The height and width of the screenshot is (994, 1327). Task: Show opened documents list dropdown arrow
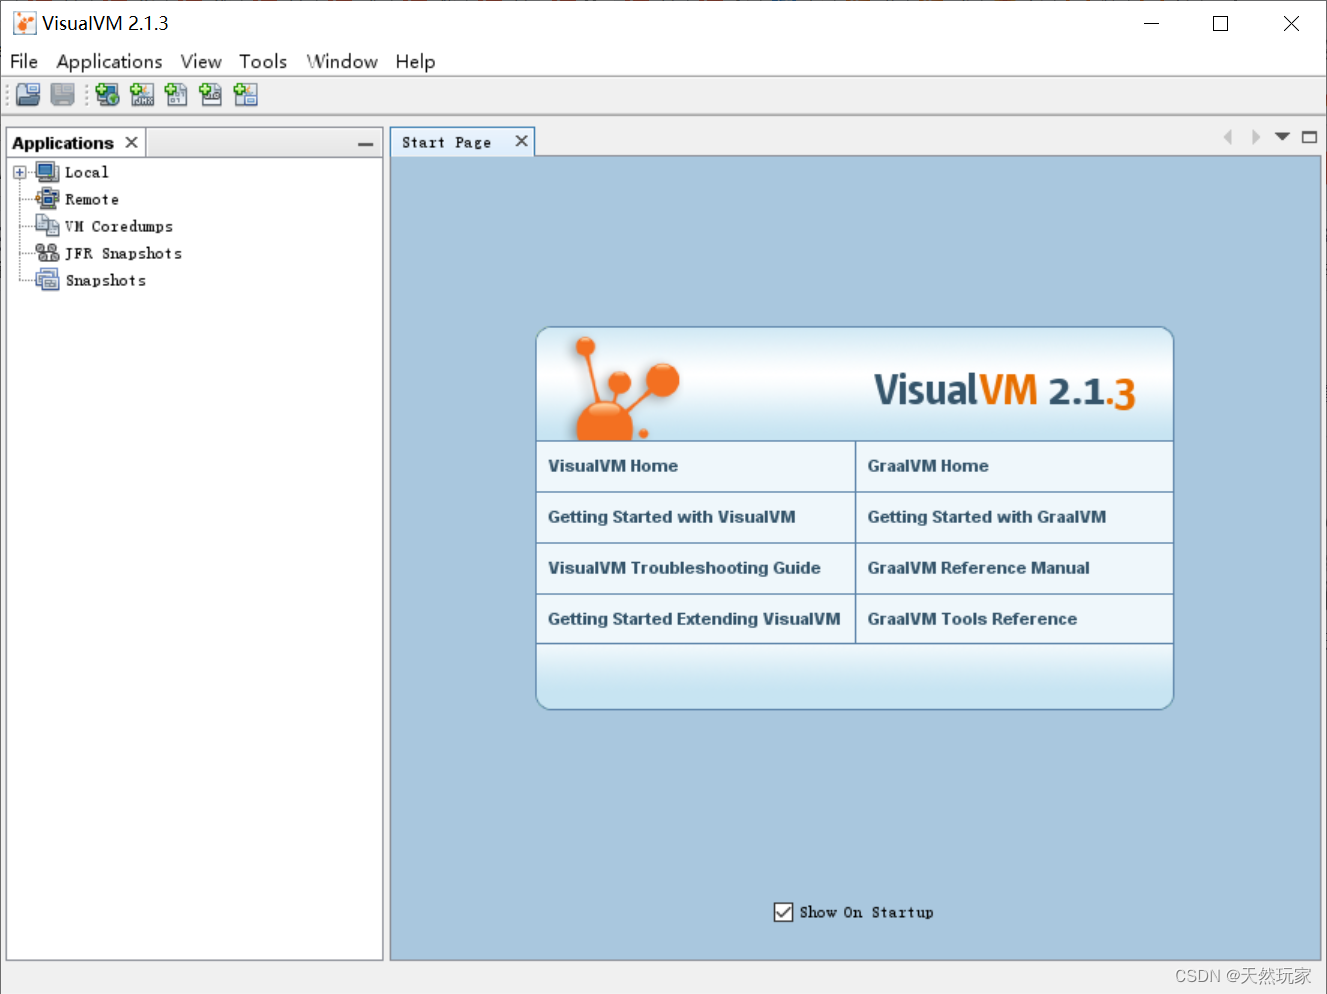point(1282,137)
